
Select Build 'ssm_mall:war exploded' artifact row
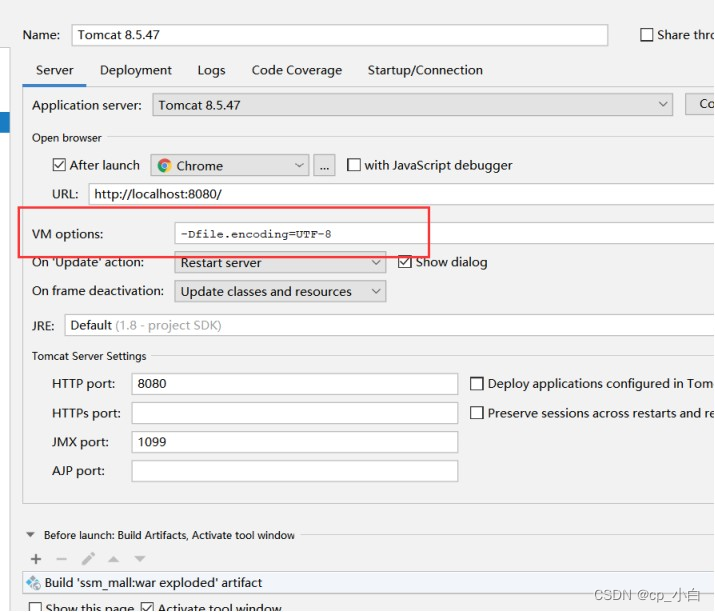[368, 583]
